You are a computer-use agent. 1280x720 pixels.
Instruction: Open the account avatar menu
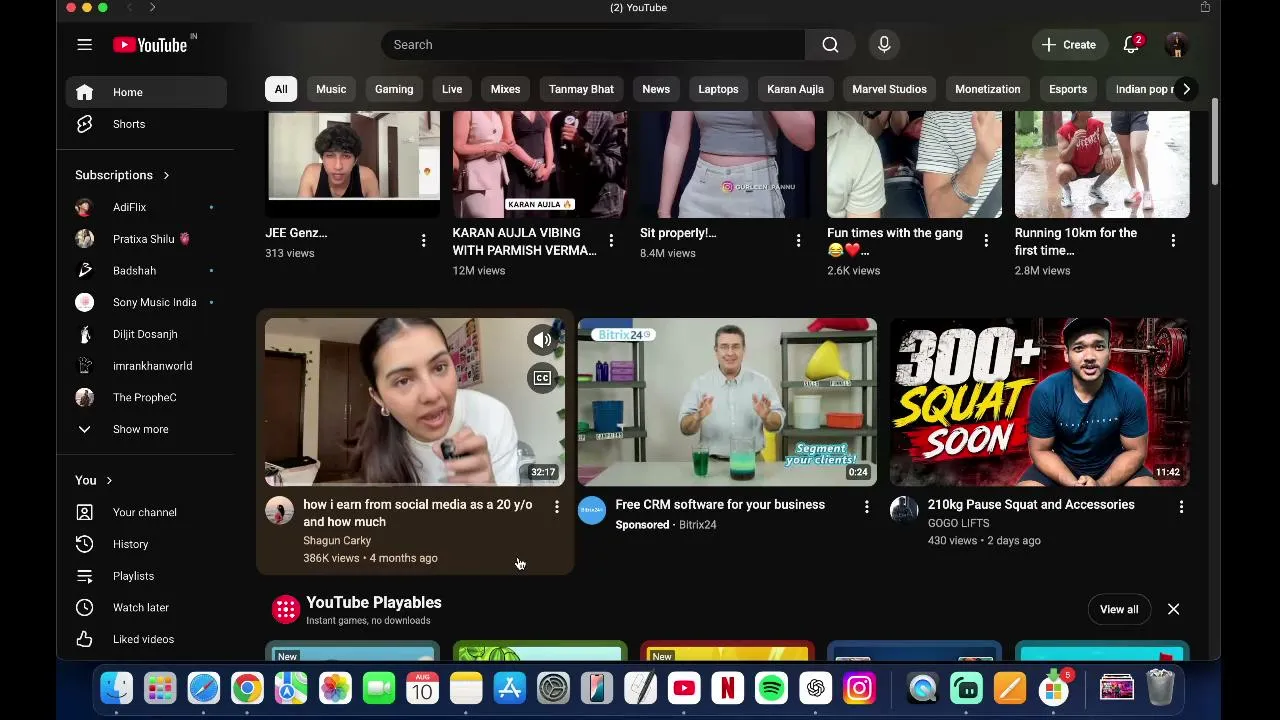(x=1176, y=44)
